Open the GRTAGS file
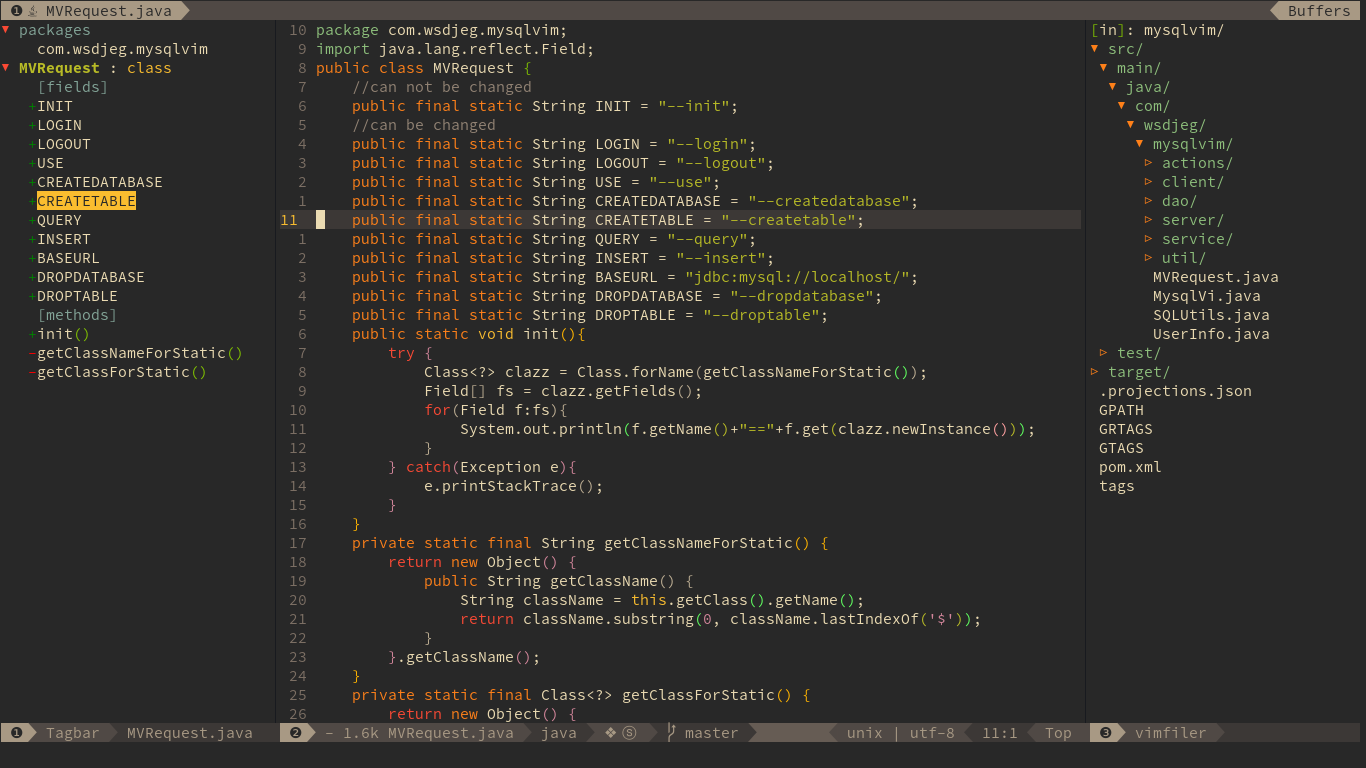 click(x=1126, y=429)
